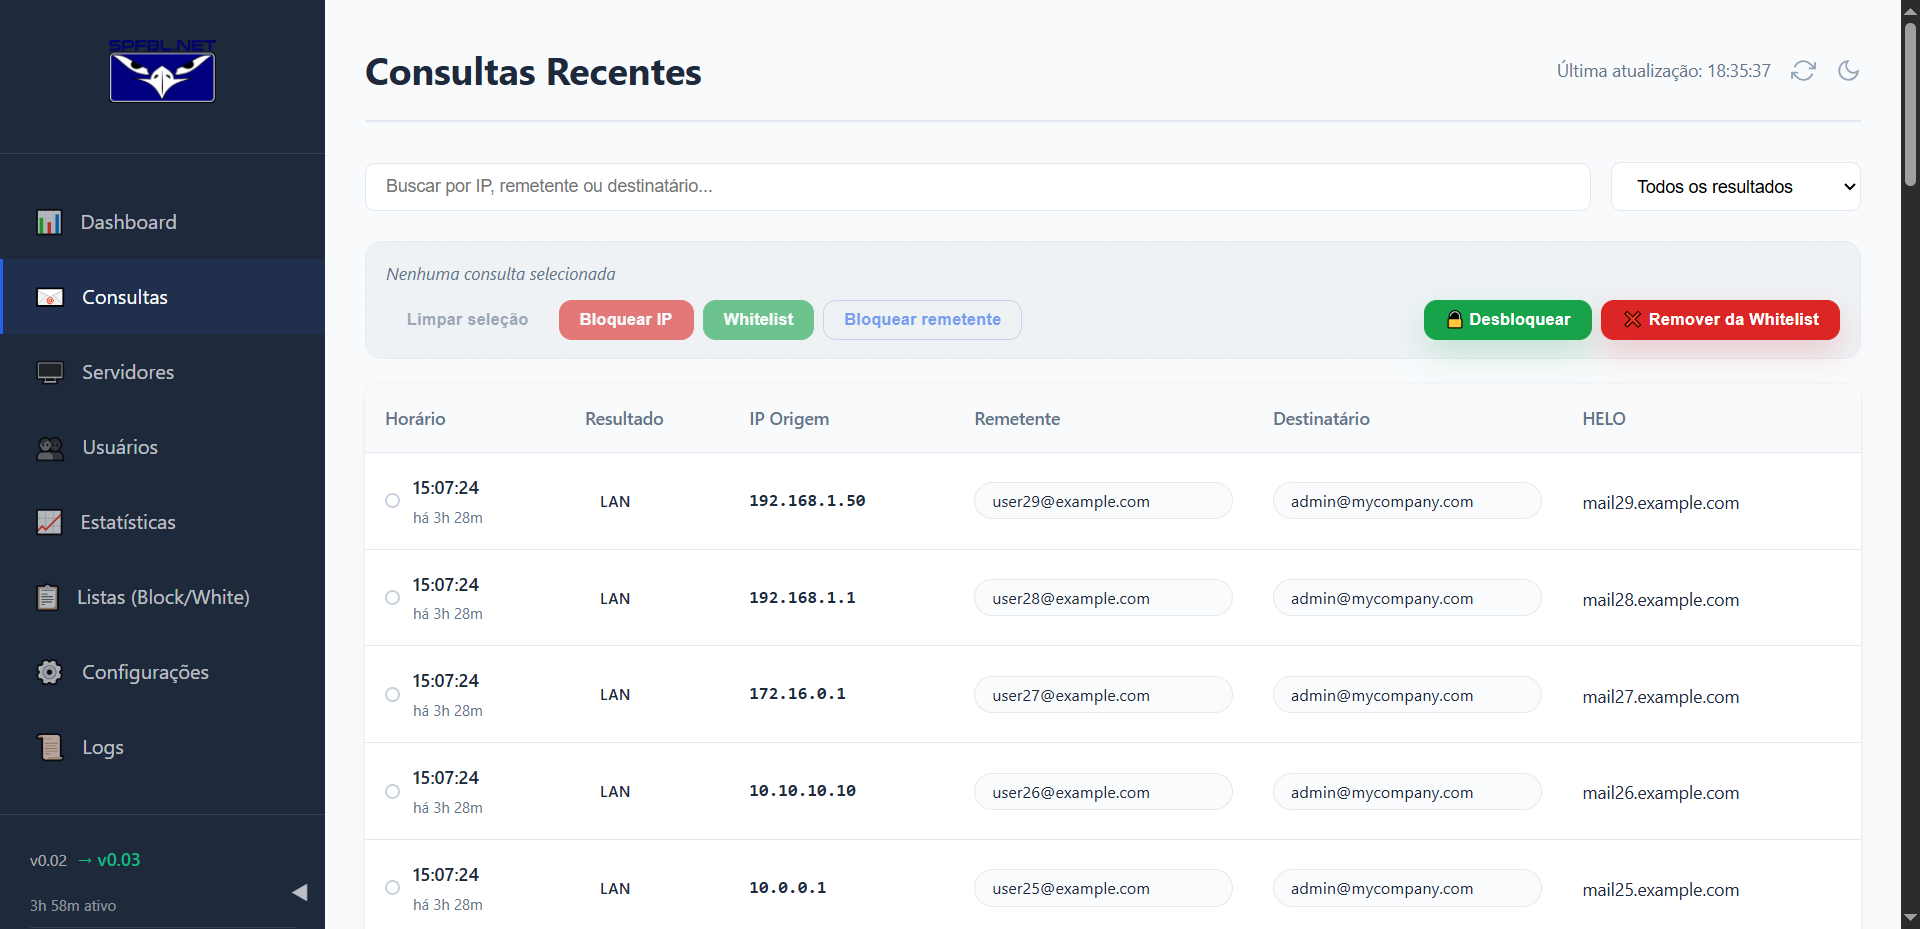Viewport: 1920px width, 929px height.
Task: Click HELO mail29.example.com
Action: pos(1660,503)
